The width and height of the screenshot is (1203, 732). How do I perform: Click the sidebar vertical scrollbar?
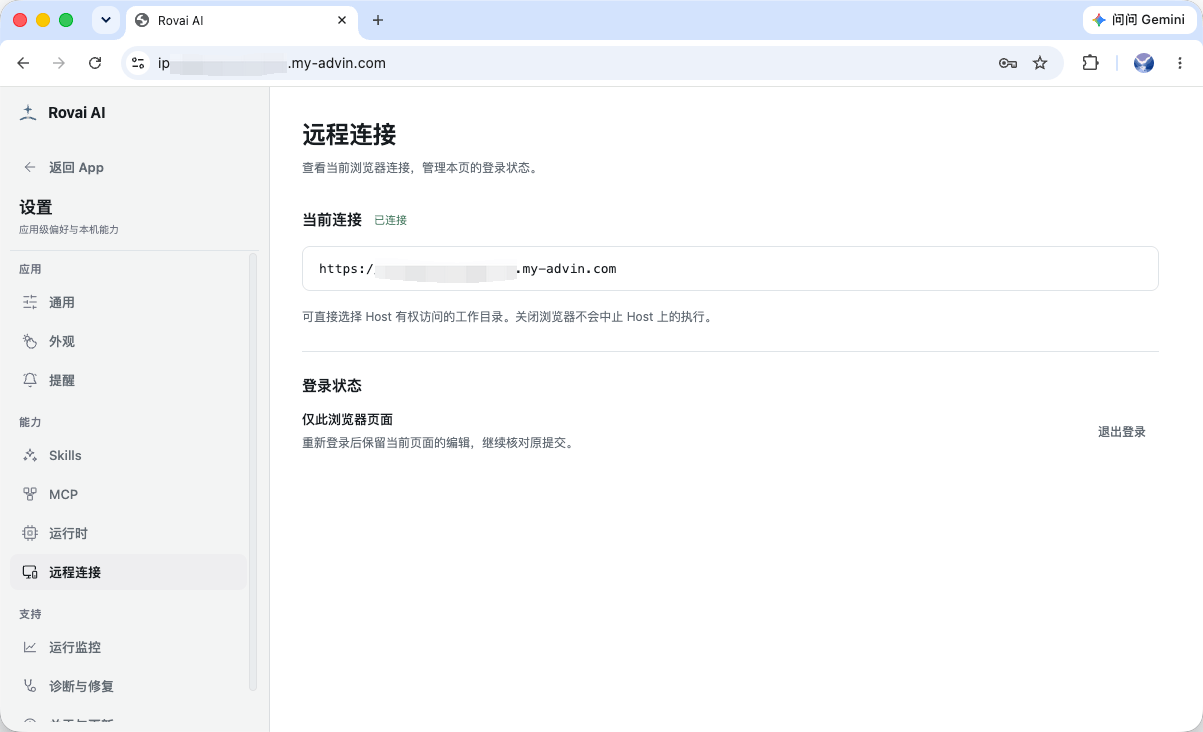(253, 470)
